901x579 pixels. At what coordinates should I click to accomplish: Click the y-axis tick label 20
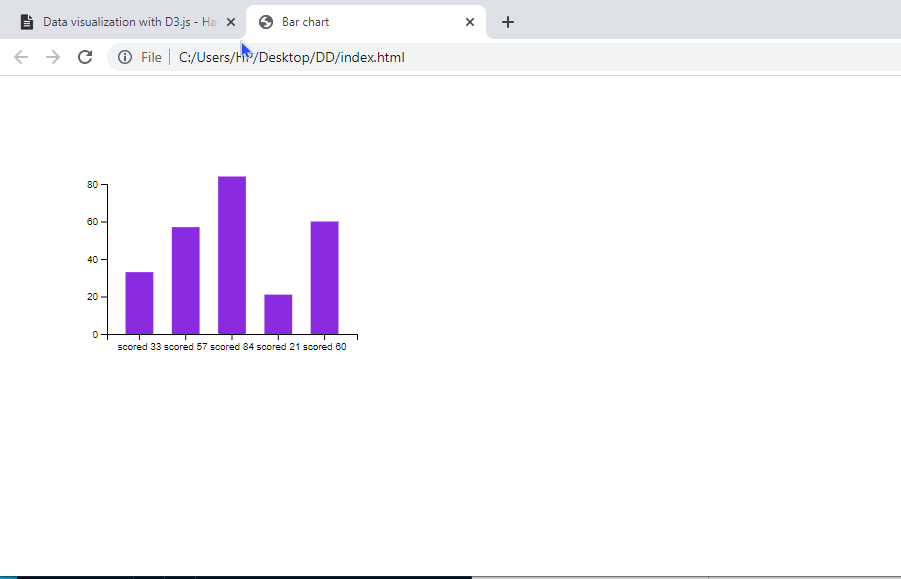pos(93,297)
